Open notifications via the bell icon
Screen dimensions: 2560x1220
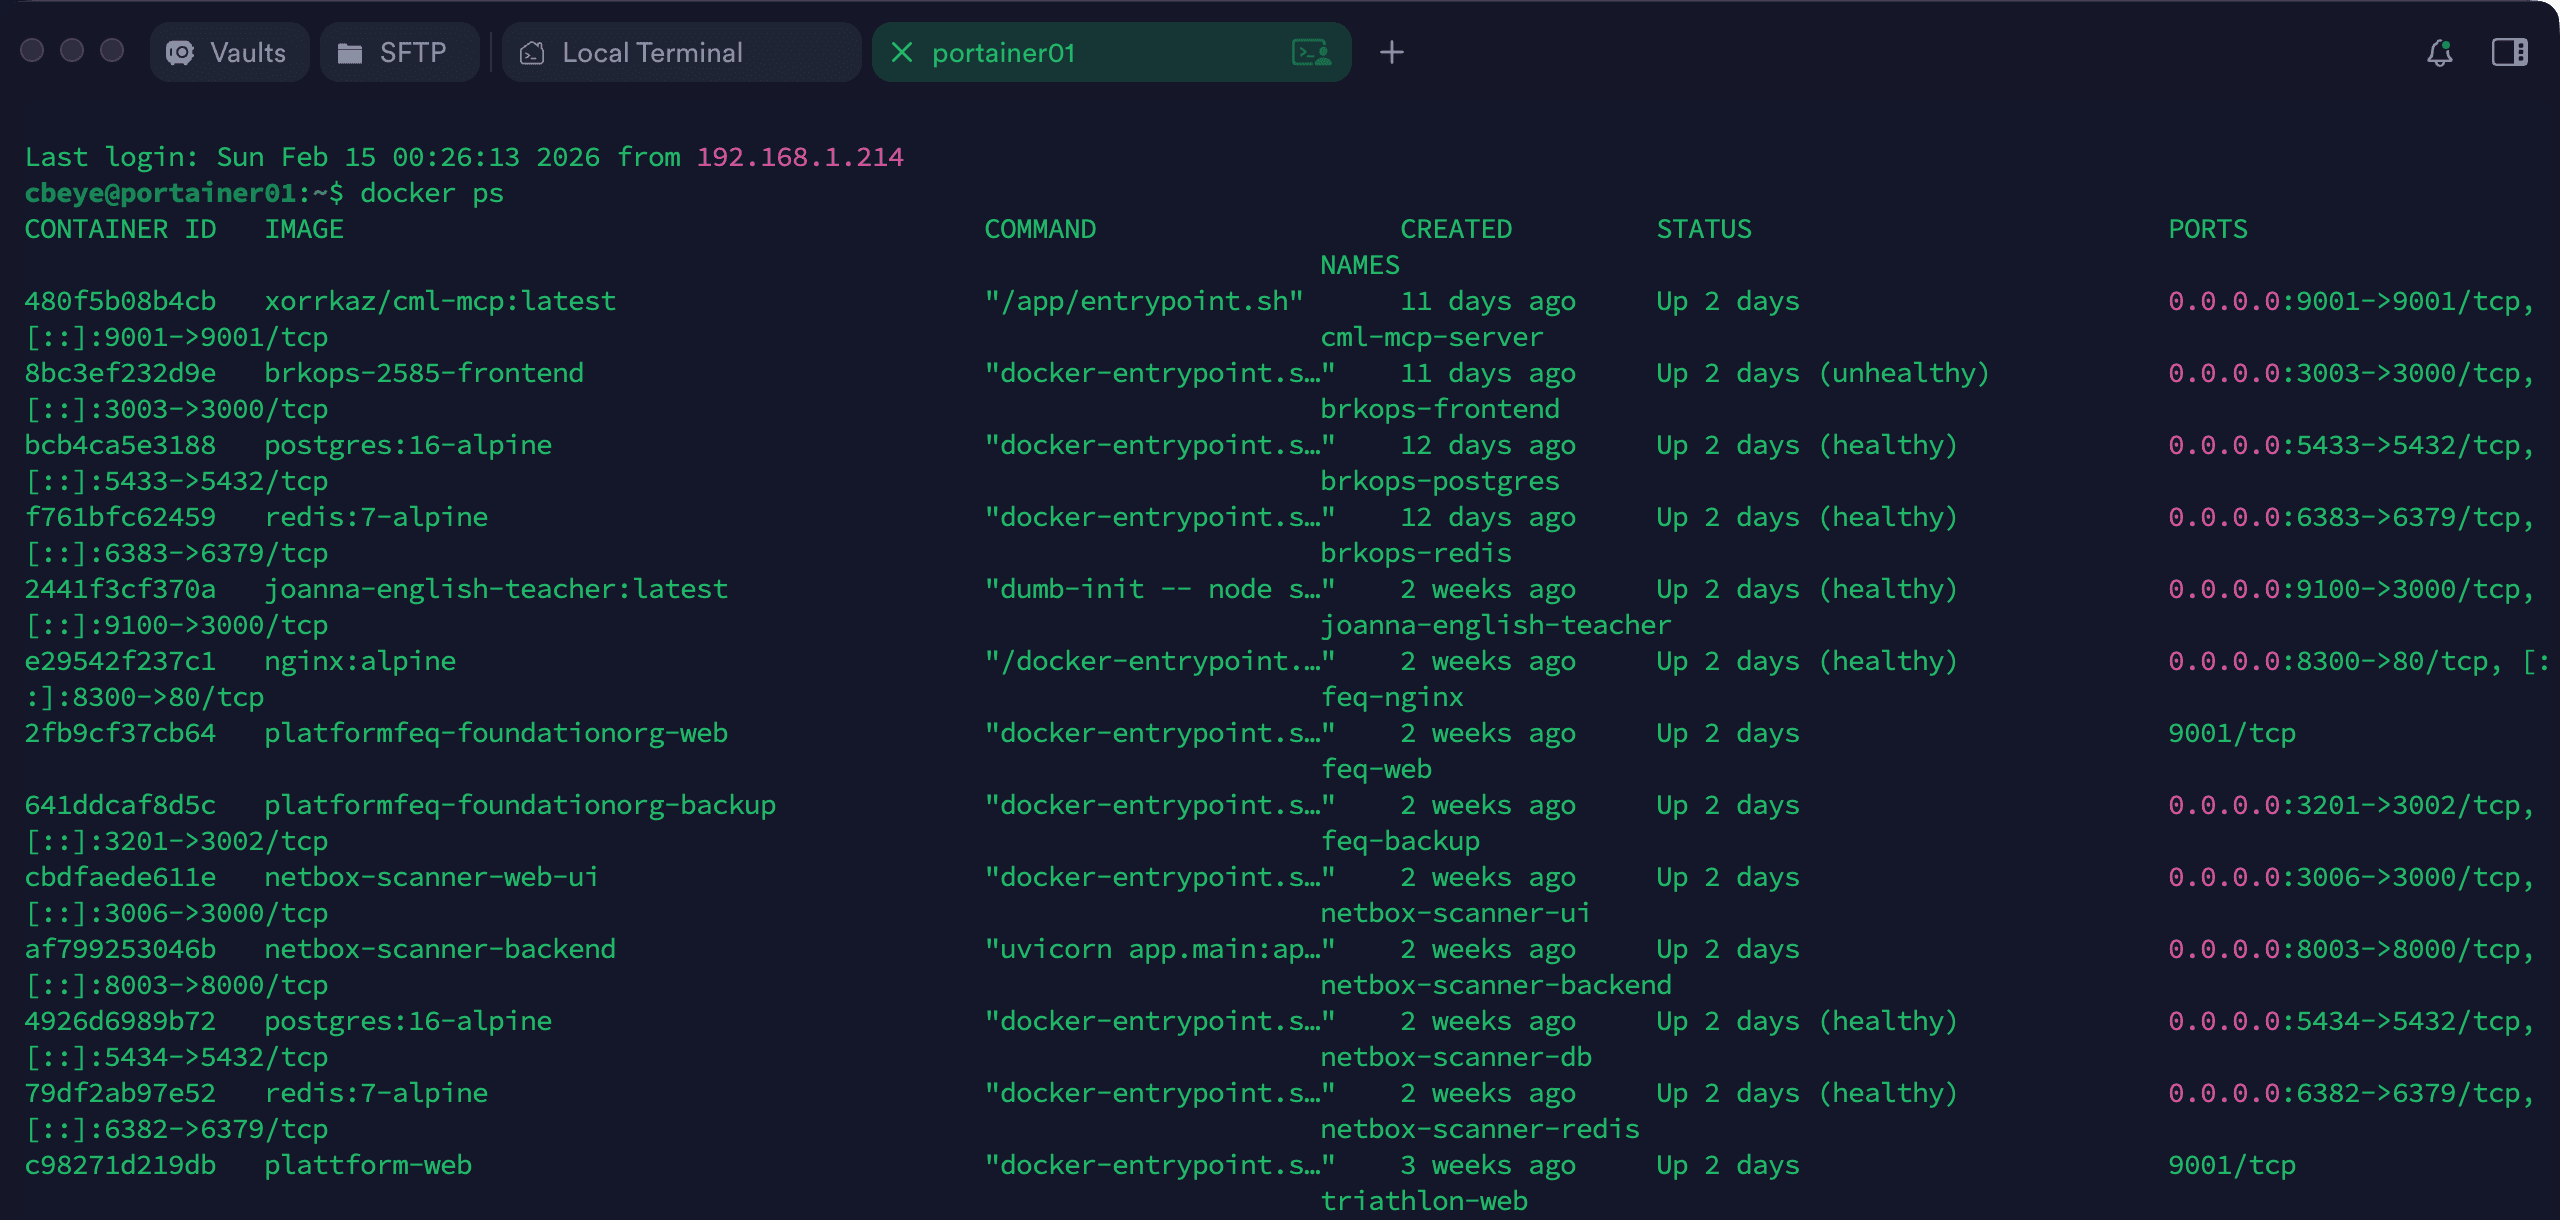pos(2440,54)
